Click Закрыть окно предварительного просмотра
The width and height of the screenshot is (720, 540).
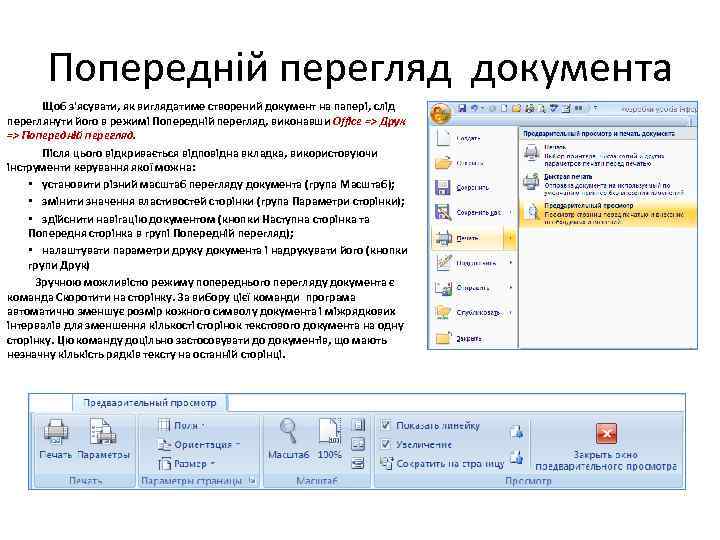pos(606,447)
